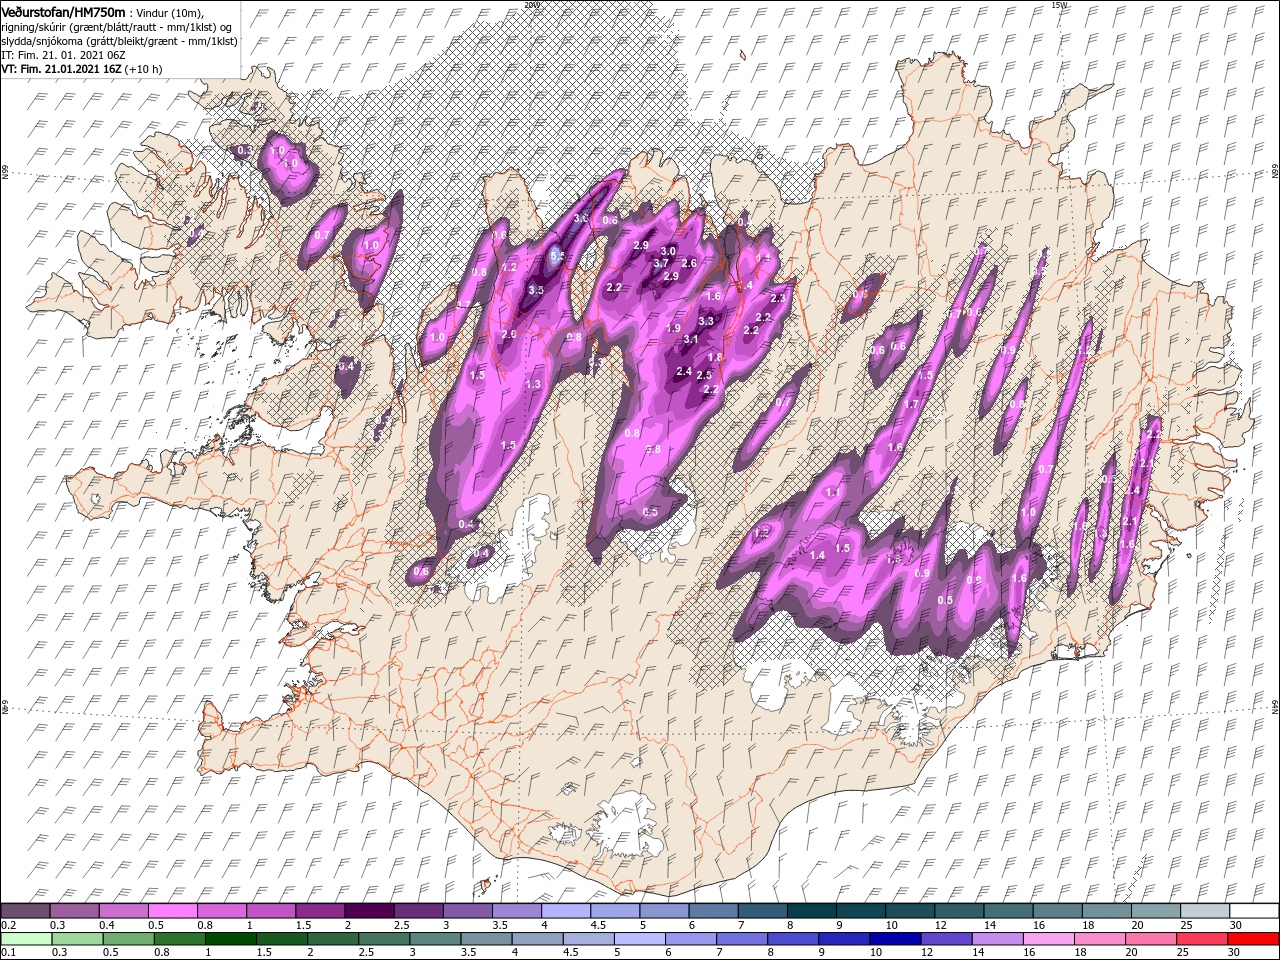The image size is (1280, 960).
Task: Click the '0.2' label in upper legend
Action: pyautogui.click(x=7, y=925)
